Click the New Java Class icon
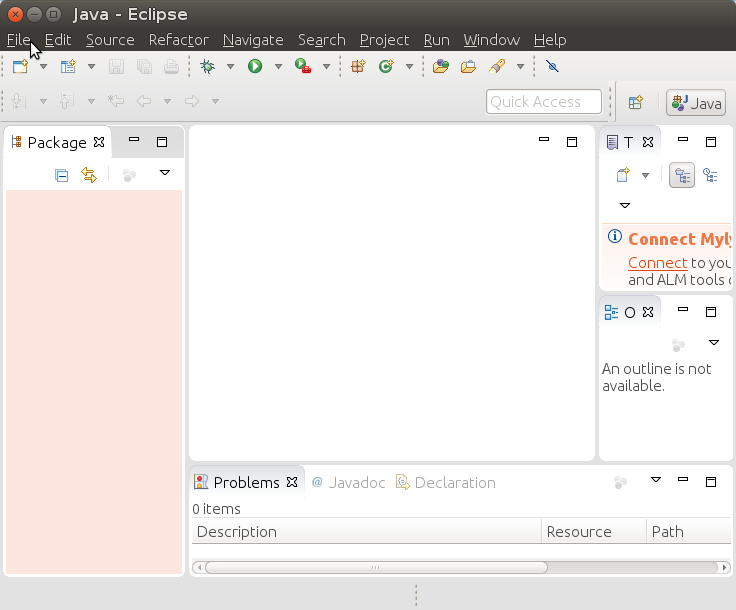Viewport: 736px width, 610px height. 385,67
